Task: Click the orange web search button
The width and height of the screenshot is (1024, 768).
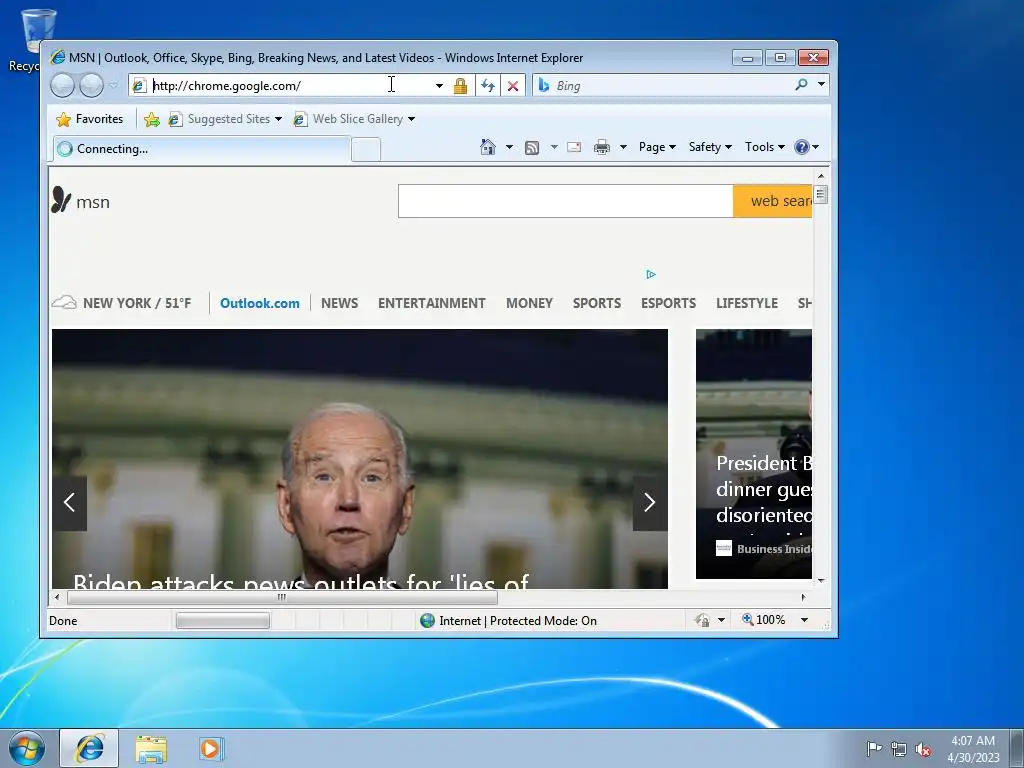Action: (x=773, y=201)
